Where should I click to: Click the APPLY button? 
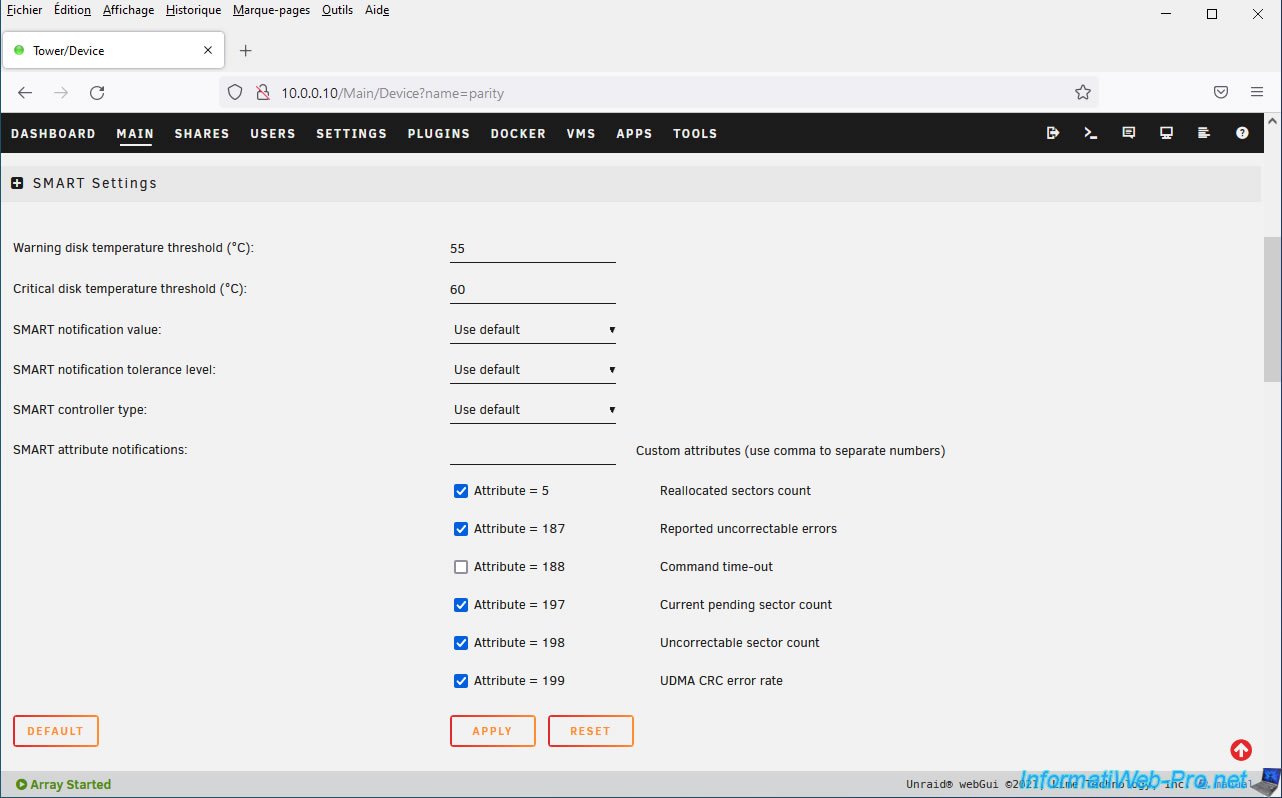tap(492, 731)
